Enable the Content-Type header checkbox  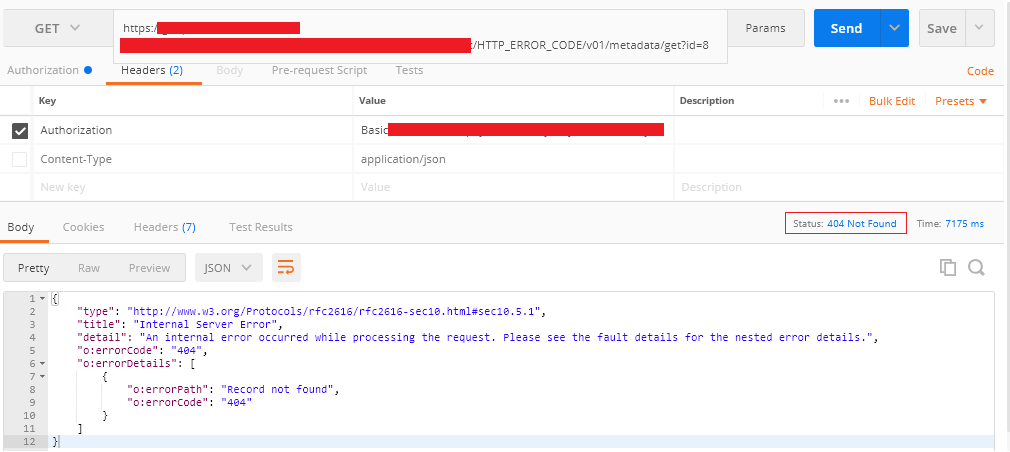click(x=20, y=159)
